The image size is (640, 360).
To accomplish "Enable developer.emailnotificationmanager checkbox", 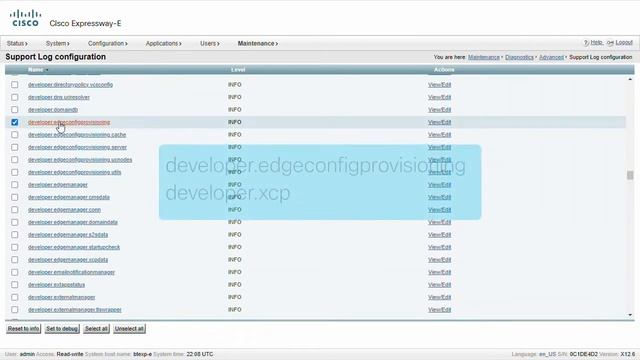I will tap(15, 272).
